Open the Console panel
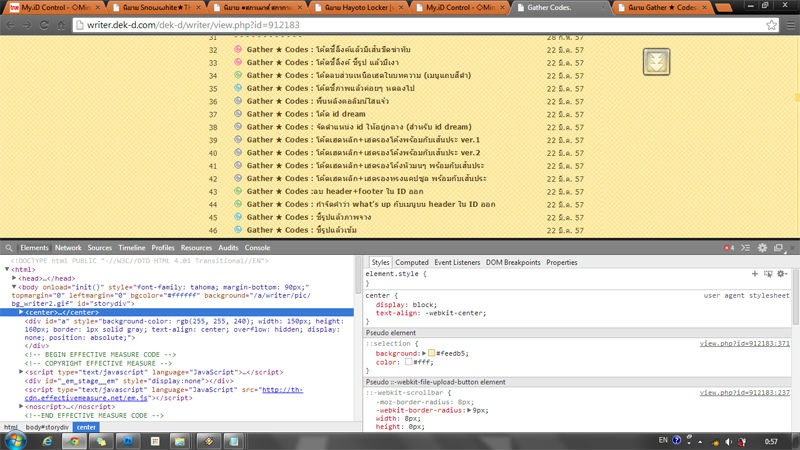800x450 pixels. click(x=257, y=248)
